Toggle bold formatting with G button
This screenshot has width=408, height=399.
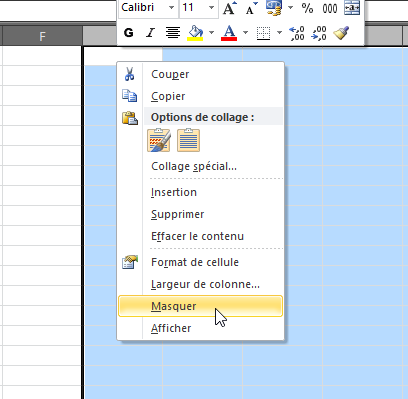point(129,33)
